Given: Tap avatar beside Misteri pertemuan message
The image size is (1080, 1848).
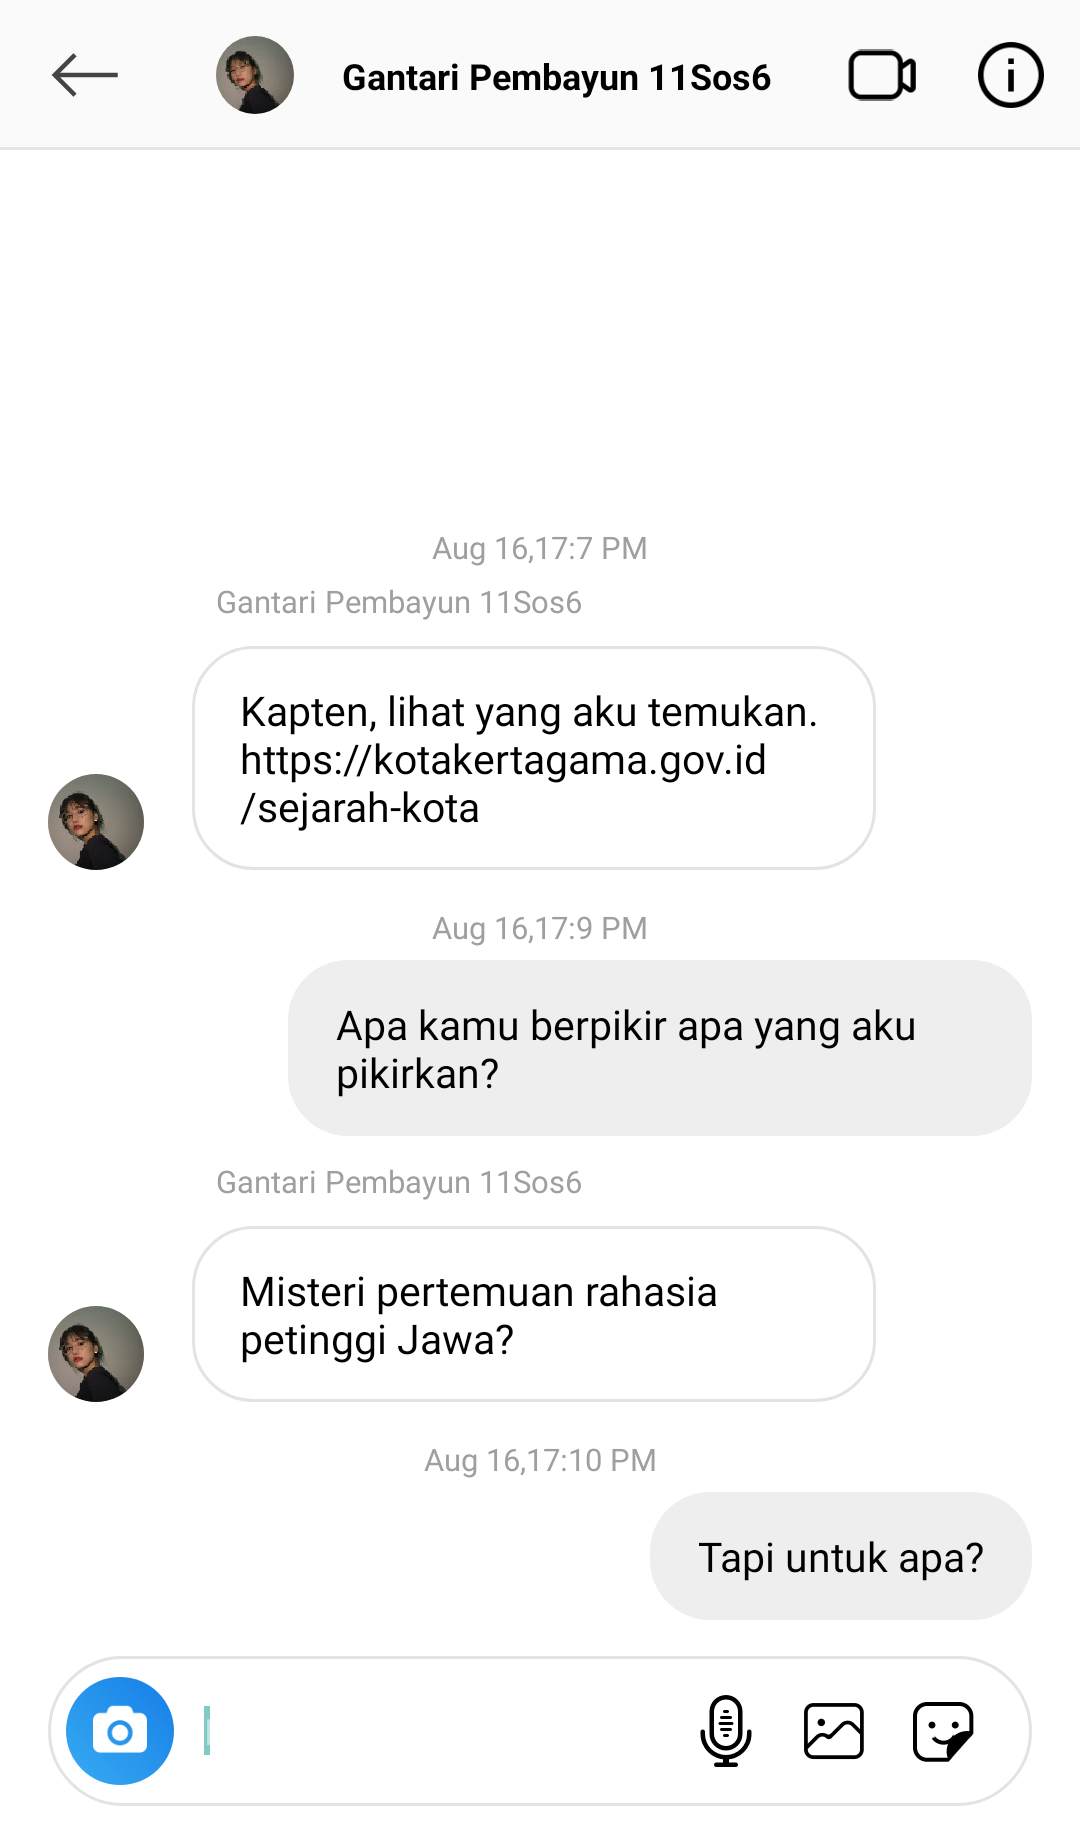Looking at the screenshot, I should click(x=96, y=1354).
